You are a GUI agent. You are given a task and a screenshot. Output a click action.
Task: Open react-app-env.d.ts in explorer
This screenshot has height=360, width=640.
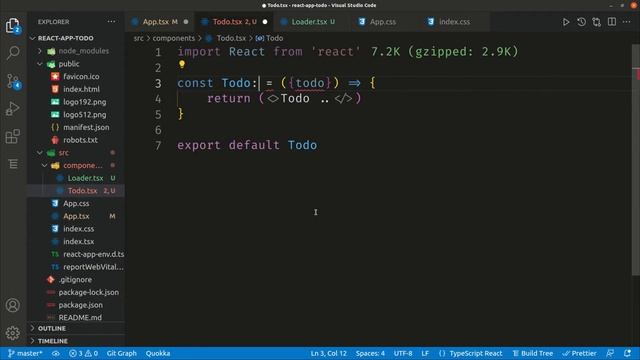[x=93, y=254]
